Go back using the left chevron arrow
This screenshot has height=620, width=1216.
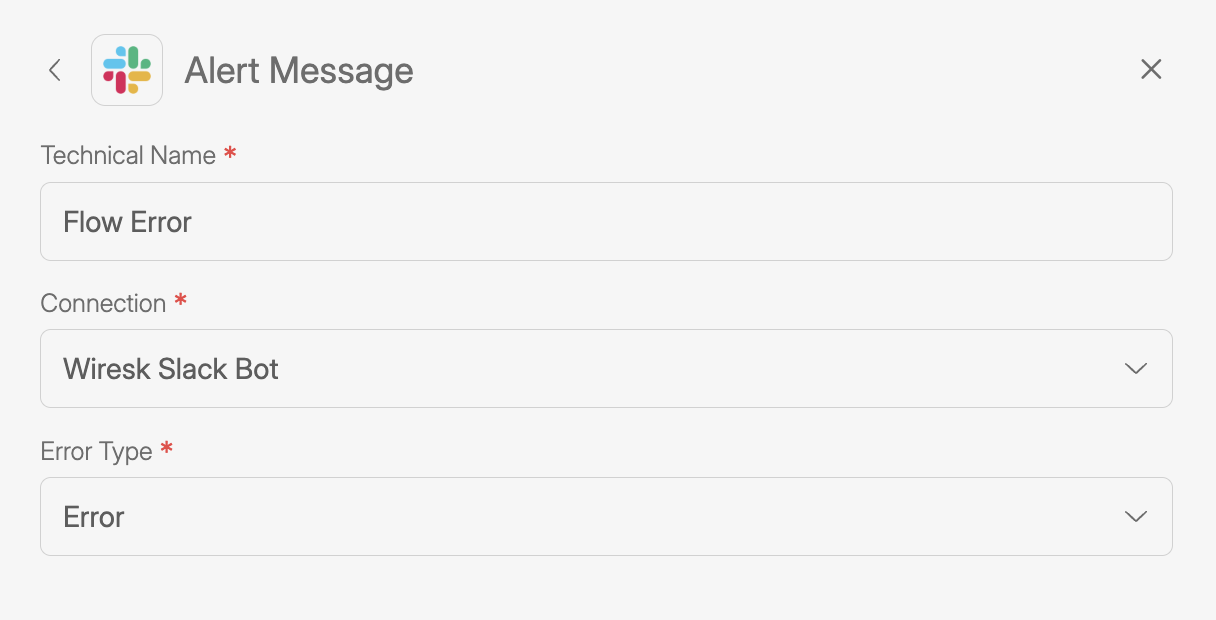click(55, 70)
